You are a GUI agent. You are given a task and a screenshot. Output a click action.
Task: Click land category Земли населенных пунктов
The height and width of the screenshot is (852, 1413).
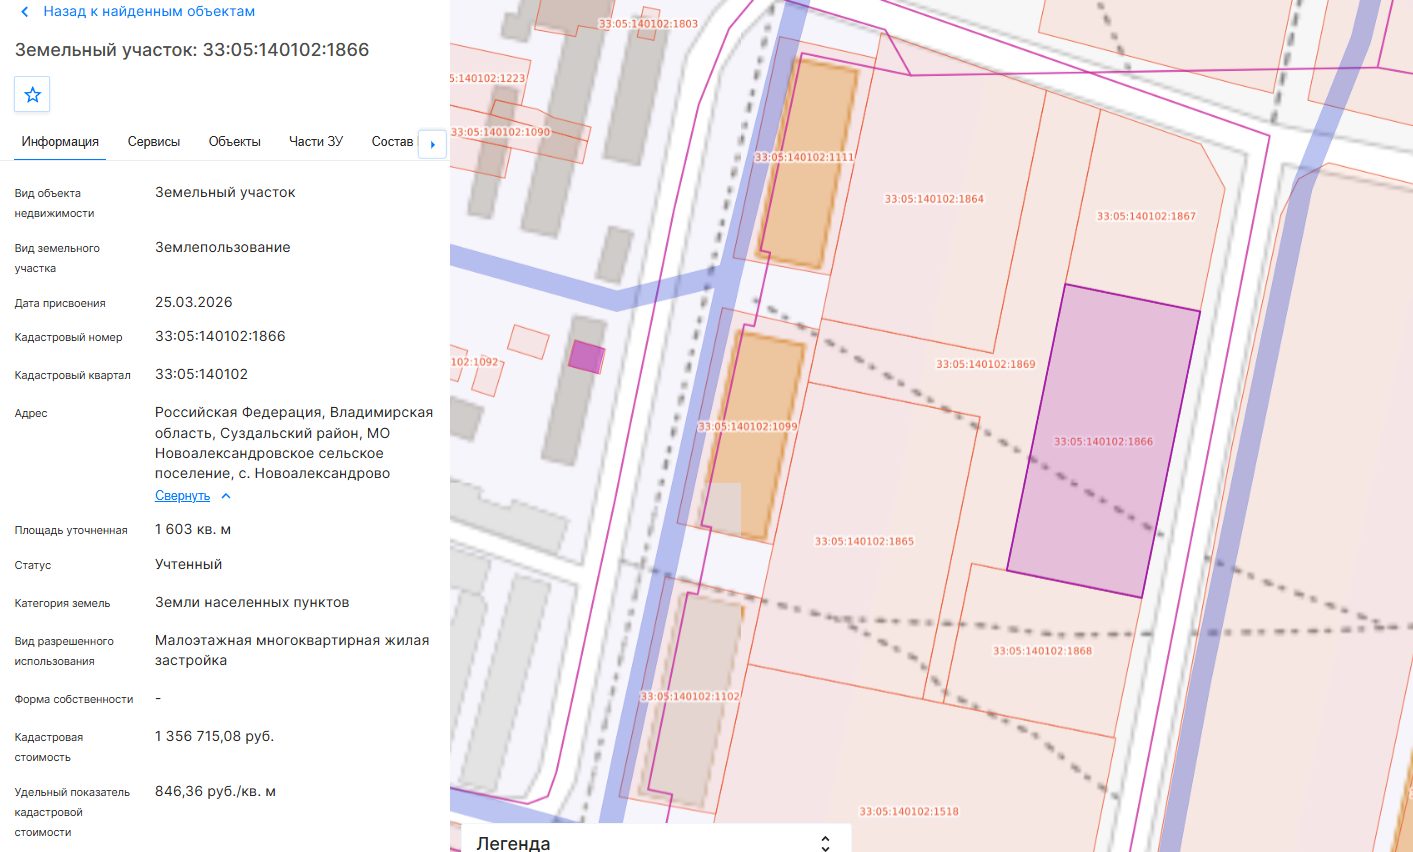point(252,602)
